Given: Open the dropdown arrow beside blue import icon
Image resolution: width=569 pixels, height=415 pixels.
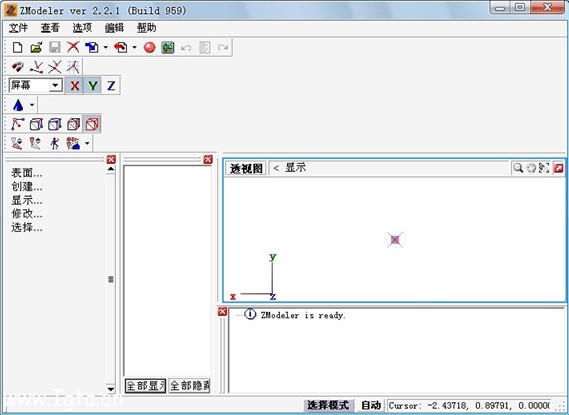Looking at the screenshot, I should point(106,48).
